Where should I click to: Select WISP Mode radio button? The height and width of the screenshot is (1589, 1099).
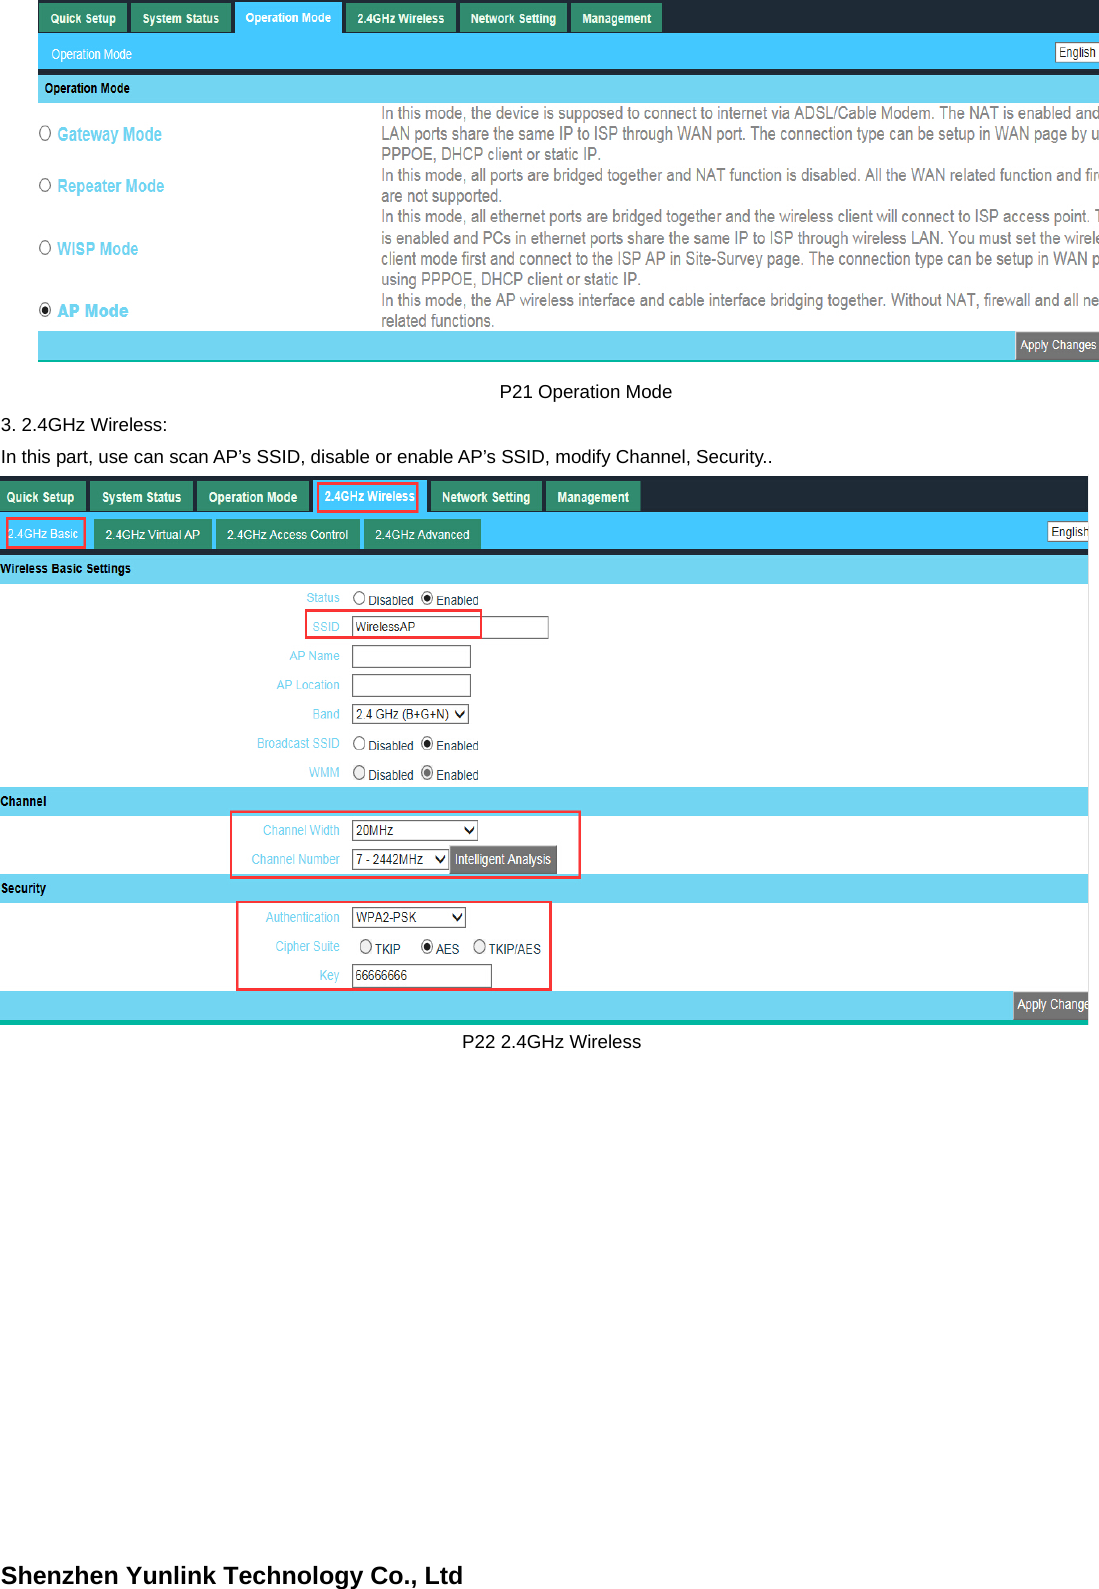coord(45,247)
